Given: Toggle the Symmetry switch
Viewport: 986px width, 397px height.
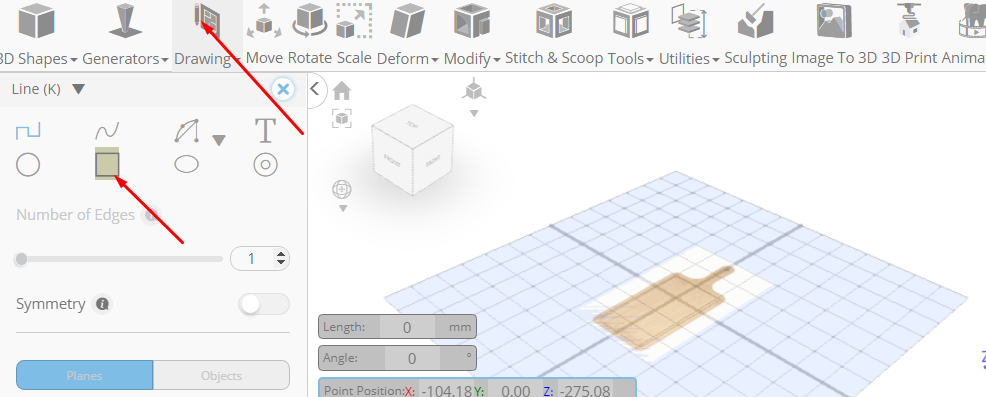Looking at the screenshot, I should pyautogui.click(x=264, y=305).
